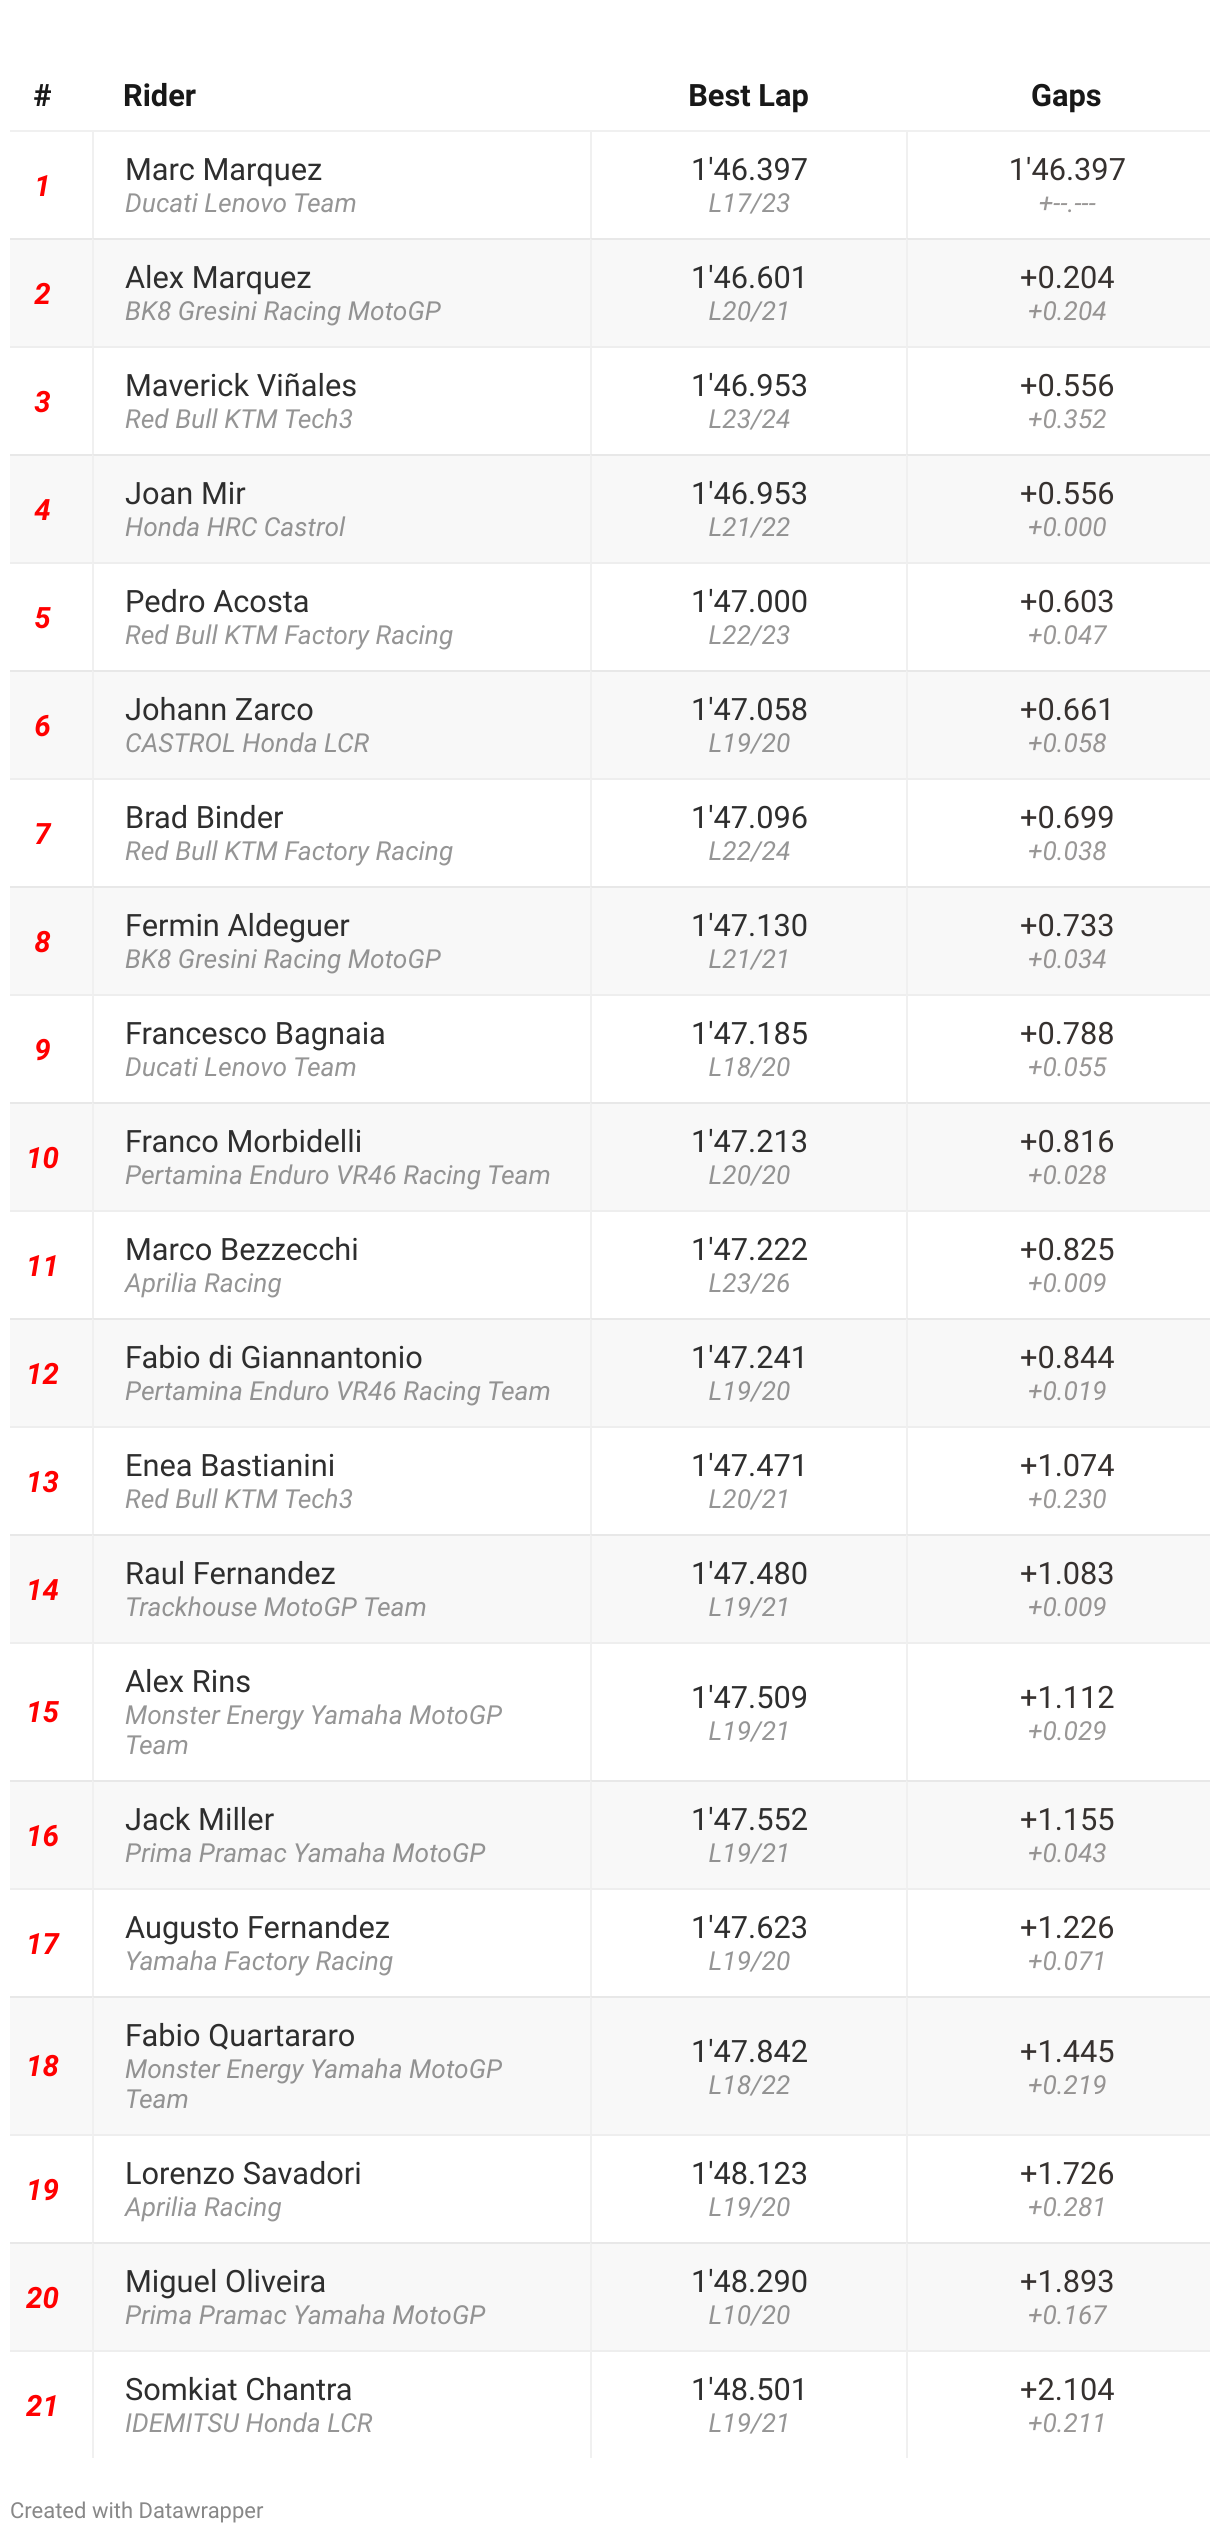
Task: Open the Created with Datawrapper link
Action: [x=137, y=2510]
